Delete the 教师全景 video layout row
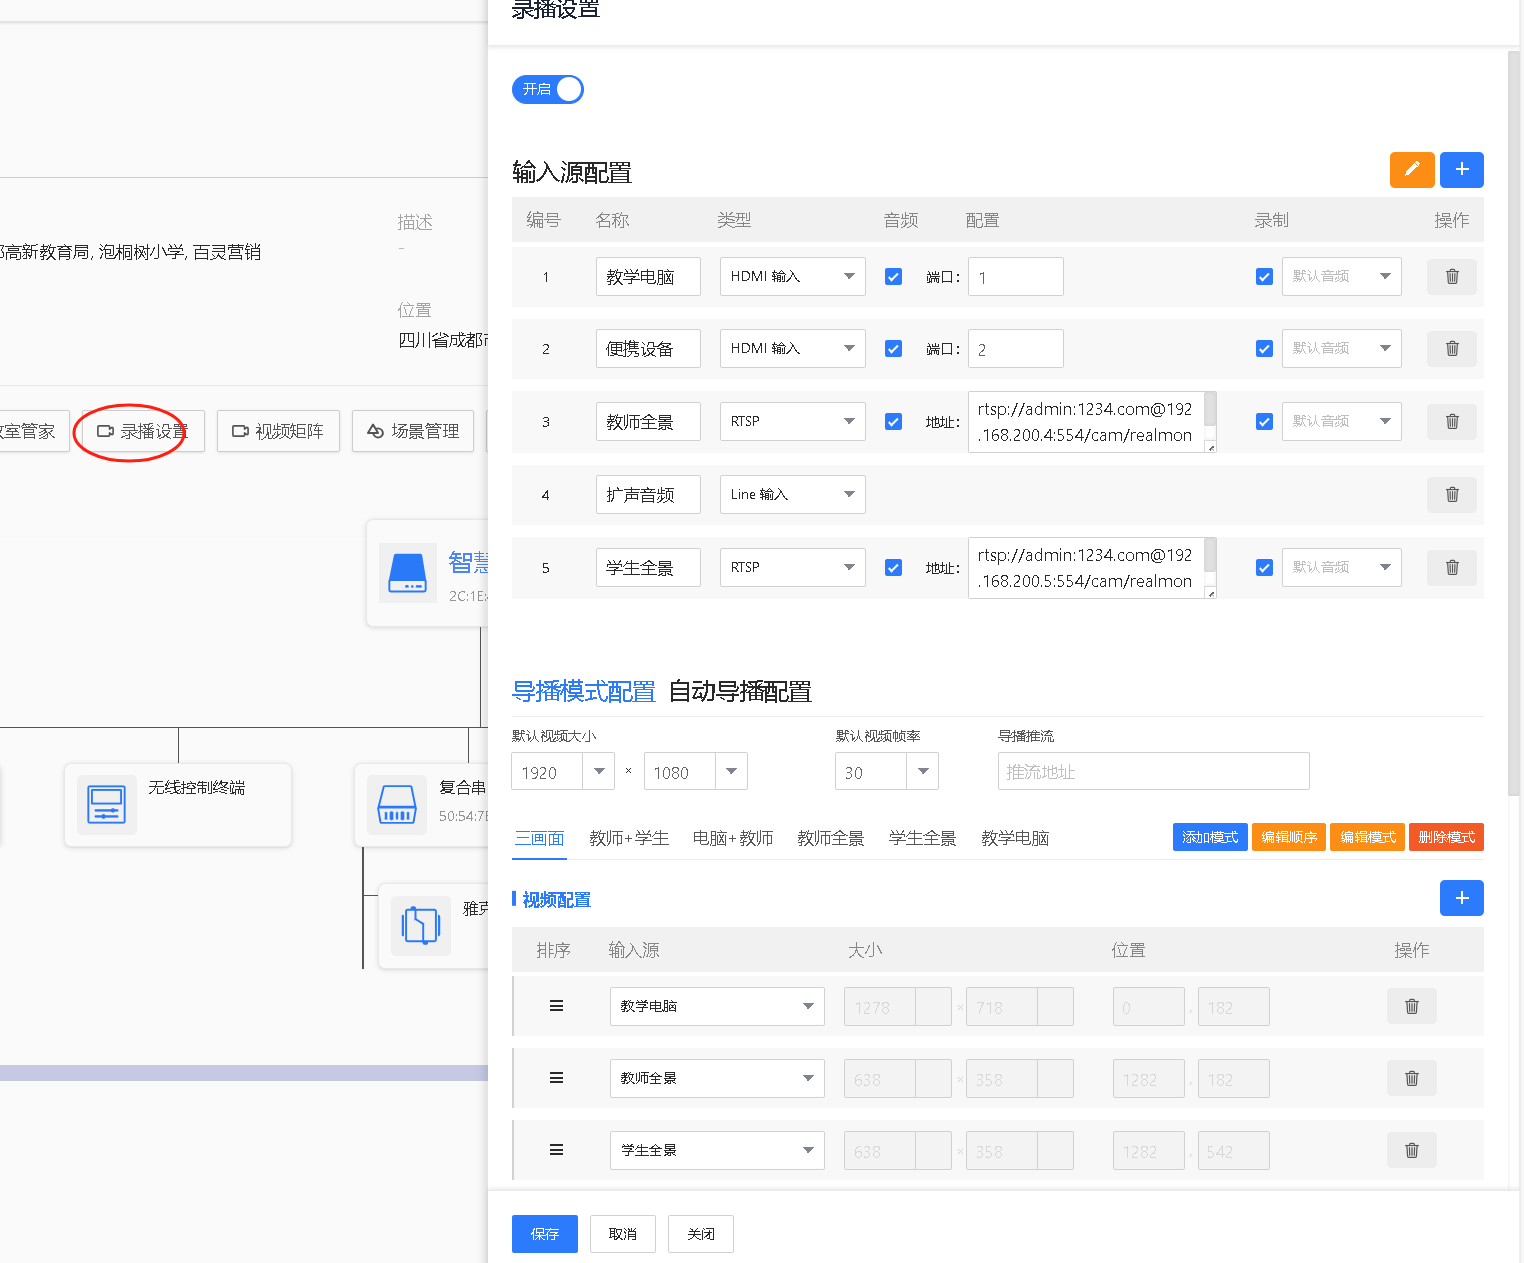Screen dimensions: 1524x1263 coord(1411,1079)
